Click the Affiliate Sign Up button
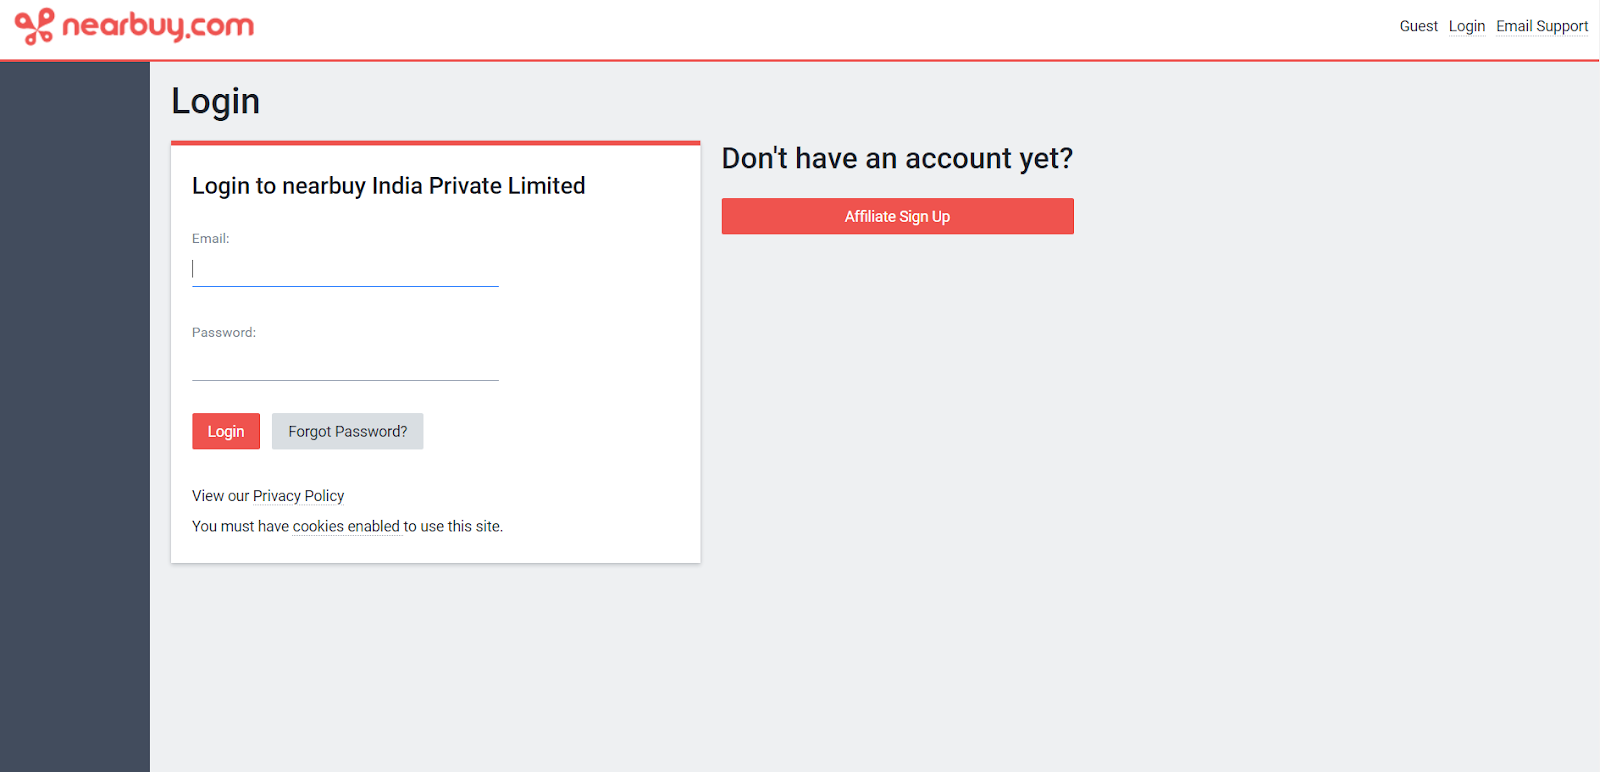Viewport: 1600px width, 772px height. coord(897,216)
